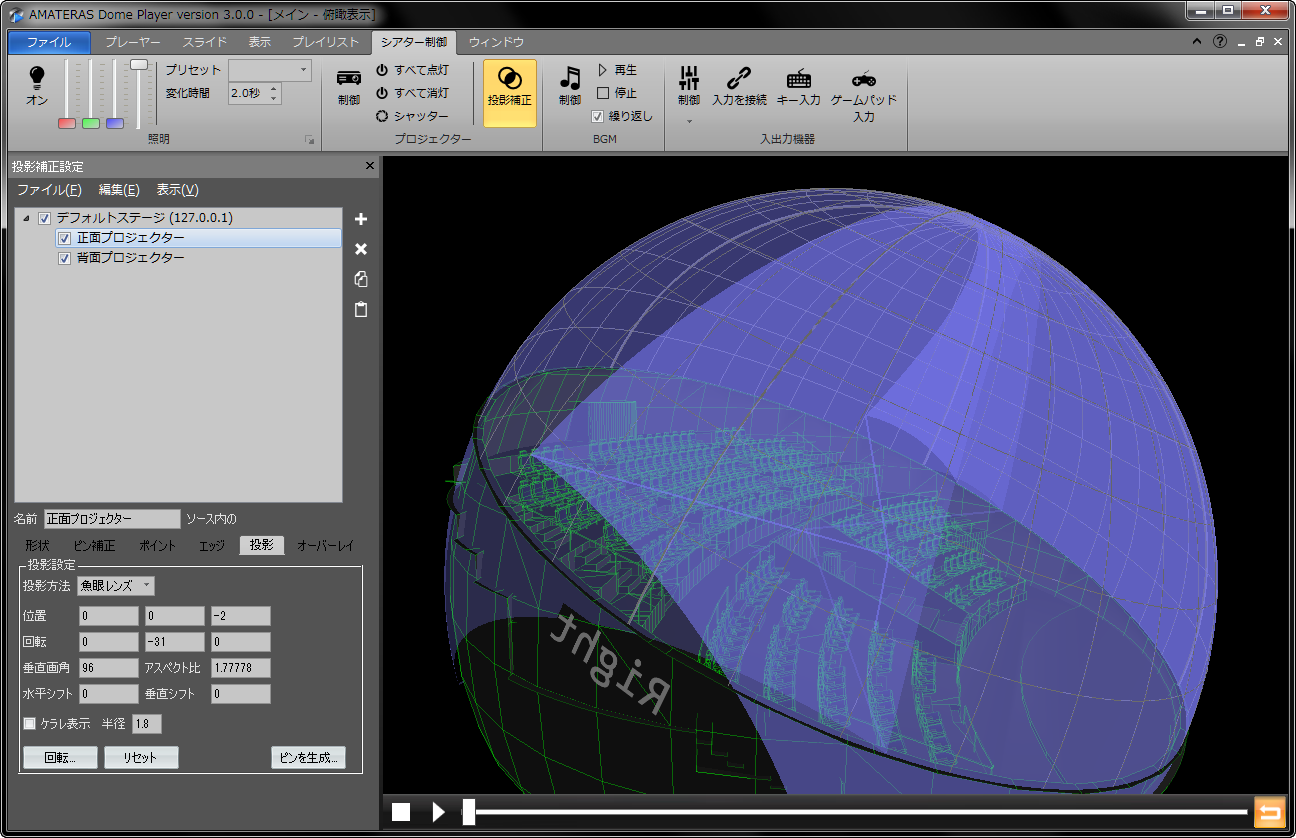Switch to エッジ settings tab
The width and height of the screenshot is (1296, 838).
[212, 546]
